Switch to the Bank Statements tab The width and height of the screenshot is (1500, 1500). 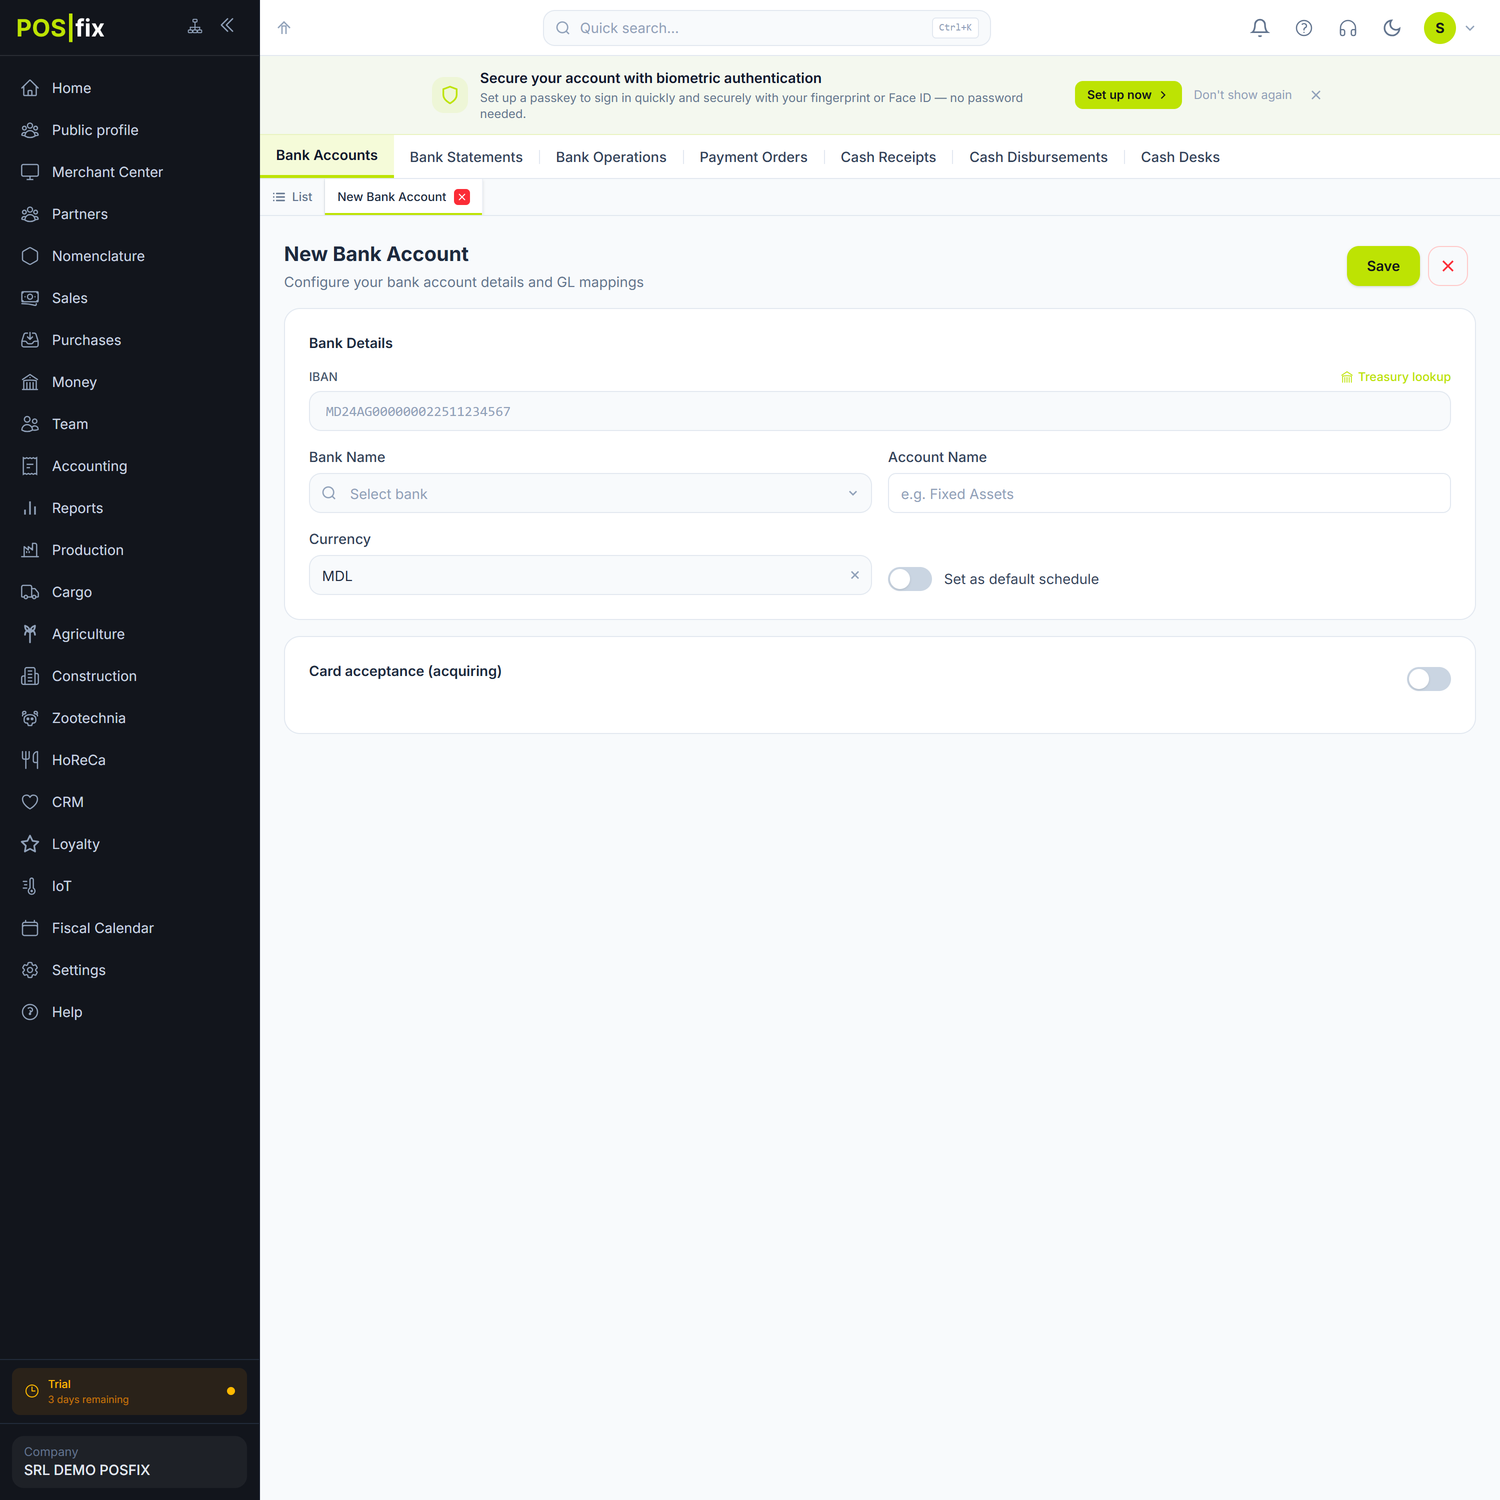pos(466,157)
